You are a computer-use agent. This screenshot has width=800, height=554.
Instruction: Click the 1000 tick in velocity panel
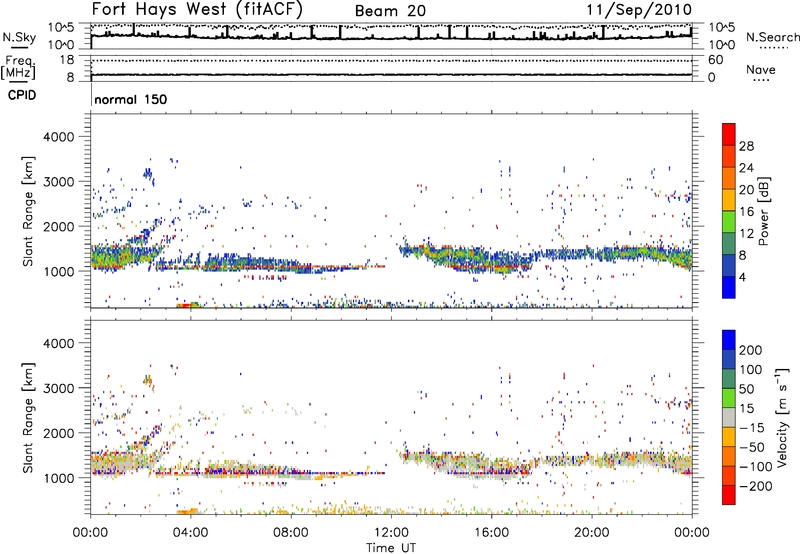coord(59,478)
